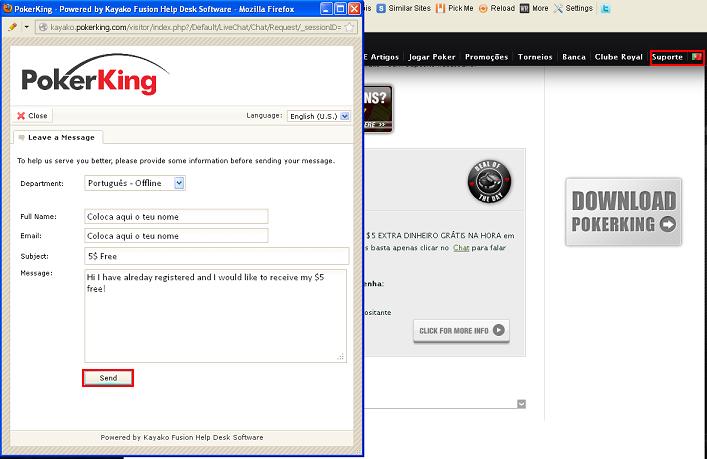The height and width of the screenshot is (459, 707).
Task: Open Settings in the background browser toolbar
Action: click(574, 8)
